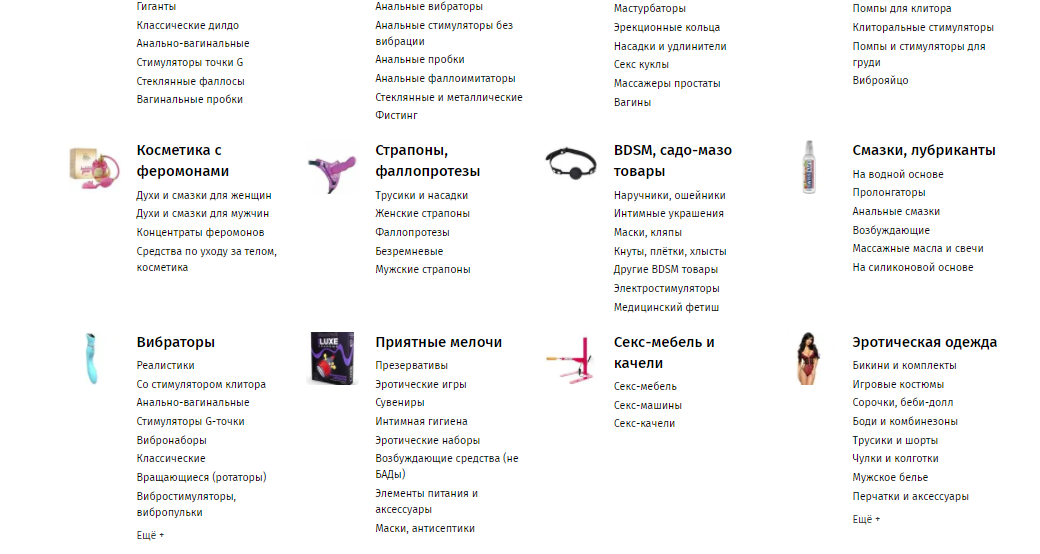Open the Интимная гигиена subcategory
1040x554 pixels.
(421, 421)
